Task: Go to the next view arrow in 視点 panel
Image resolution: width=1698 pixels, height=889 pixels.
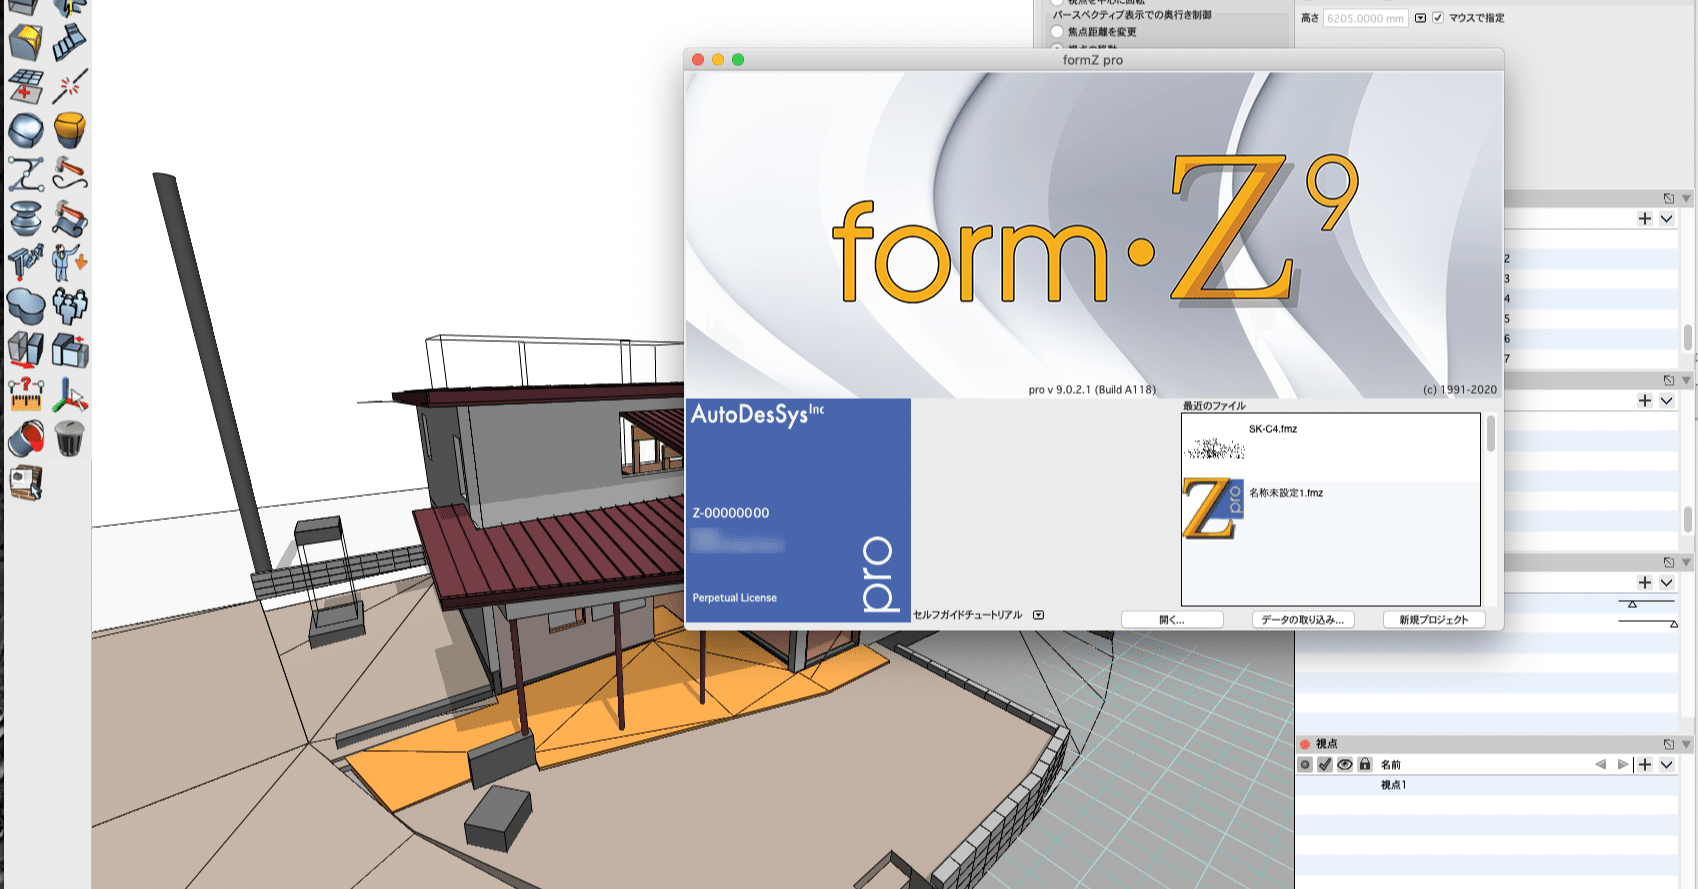Action: click(1623, 764)
